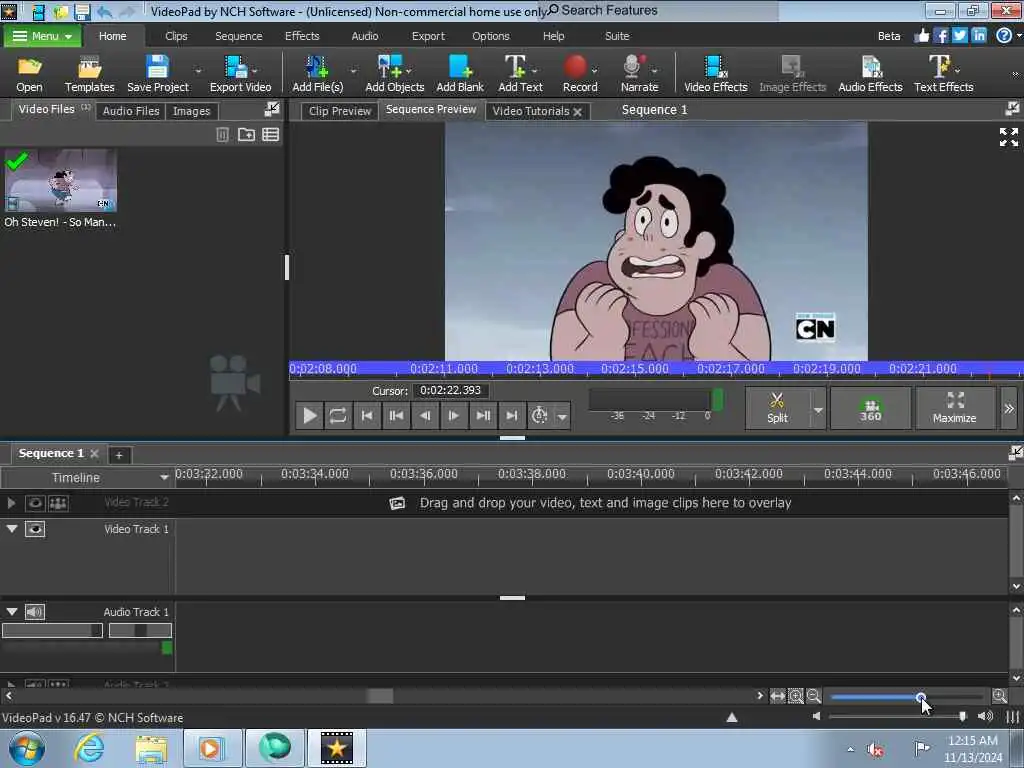Click the delete bin item icon
Screen dimensions: 1024x768
pyautogui.click(x=222, y=135)
